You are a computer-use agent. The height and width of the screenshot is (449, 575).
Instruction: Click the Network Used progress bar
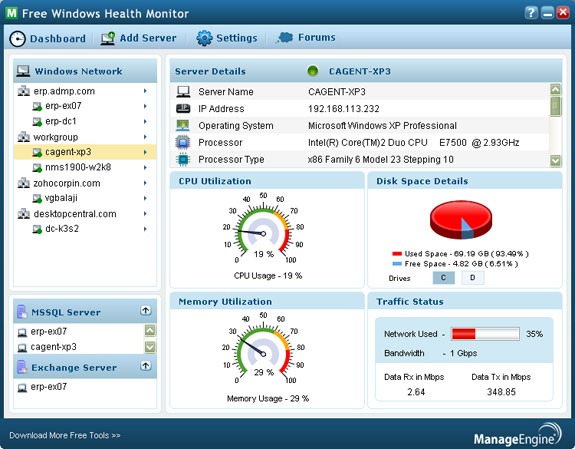click(x=485, y=334)
